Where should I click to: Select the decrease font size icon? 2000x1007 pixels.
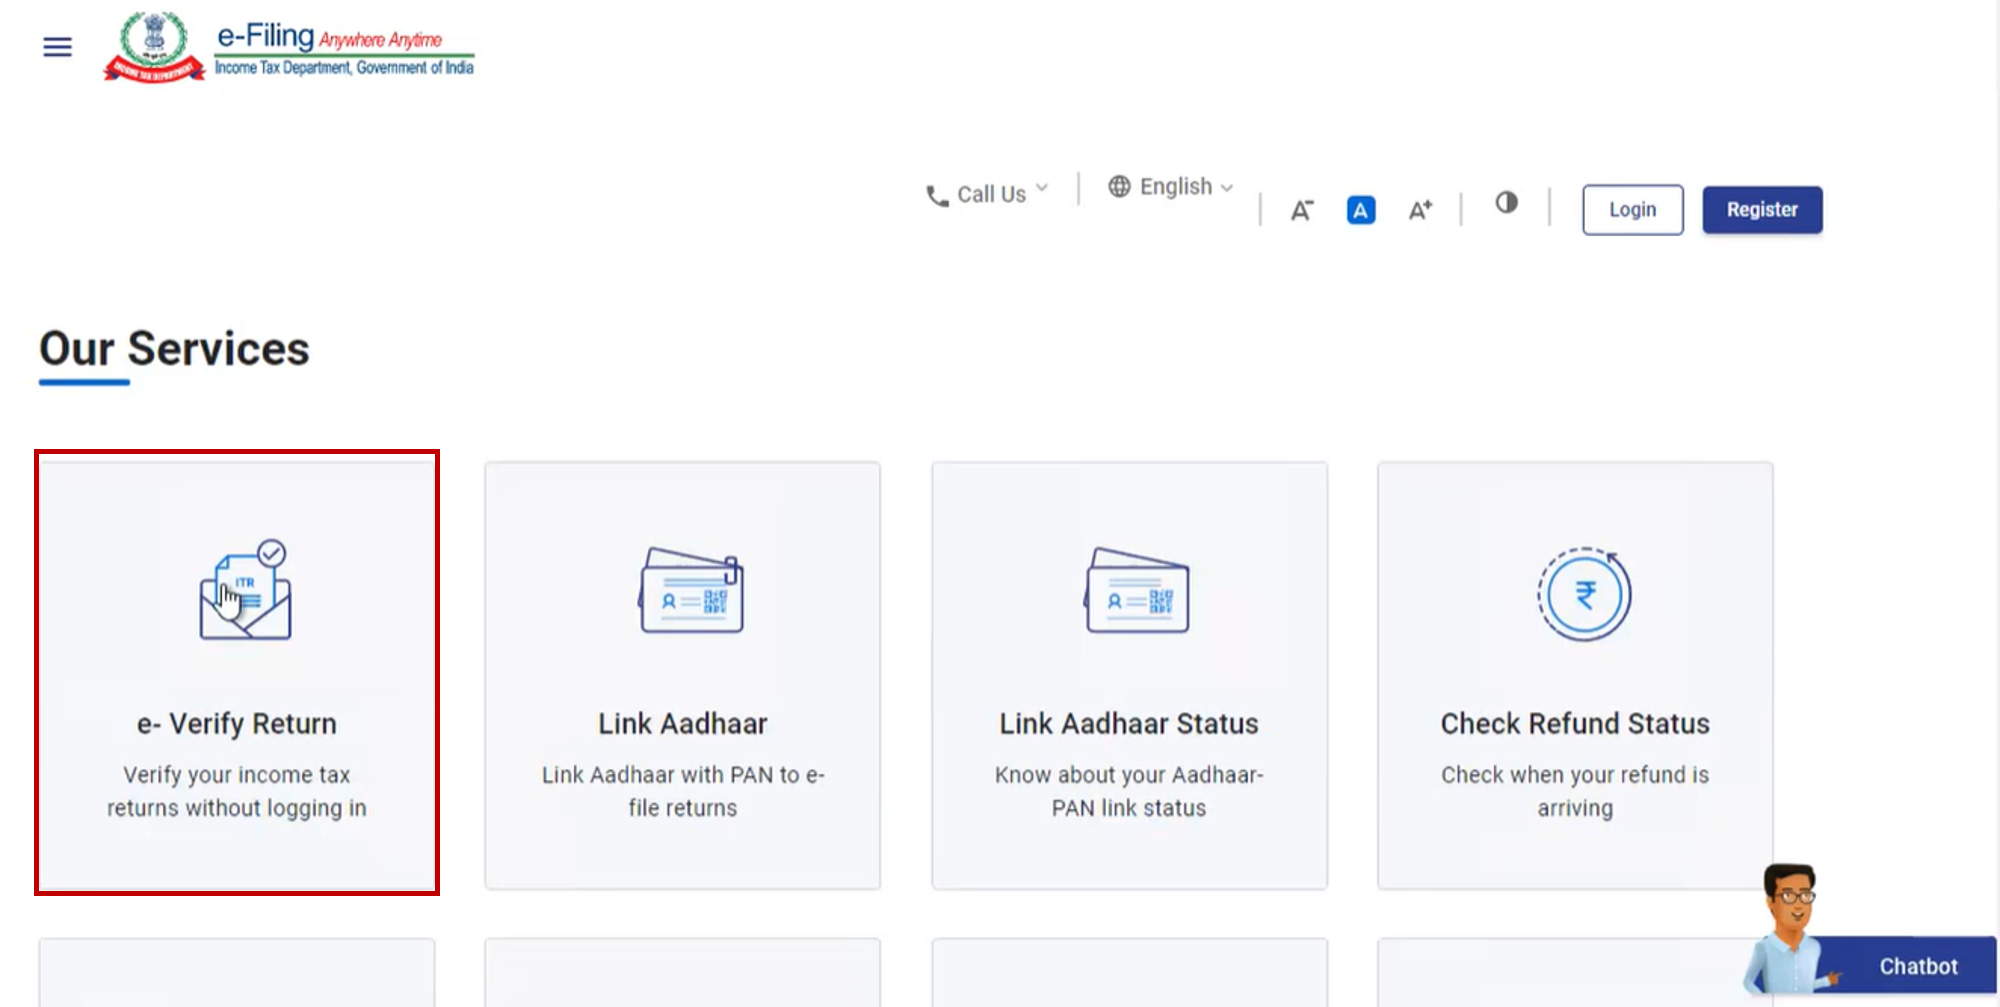coord(1301,209)
